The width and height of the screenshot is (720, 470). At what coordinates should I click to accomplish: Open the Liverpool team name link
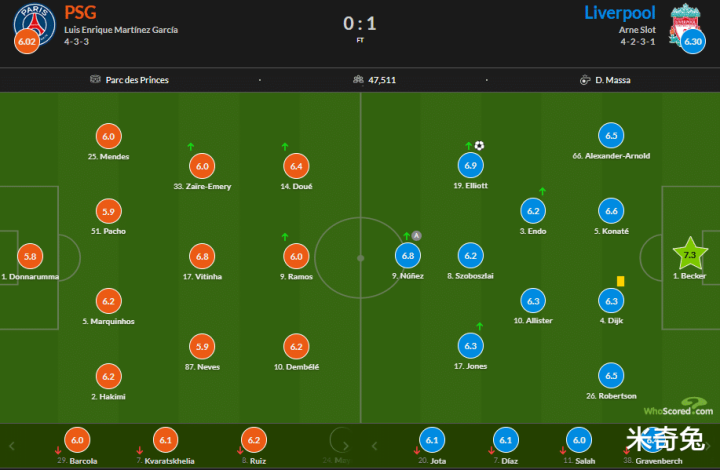[623, 12]
